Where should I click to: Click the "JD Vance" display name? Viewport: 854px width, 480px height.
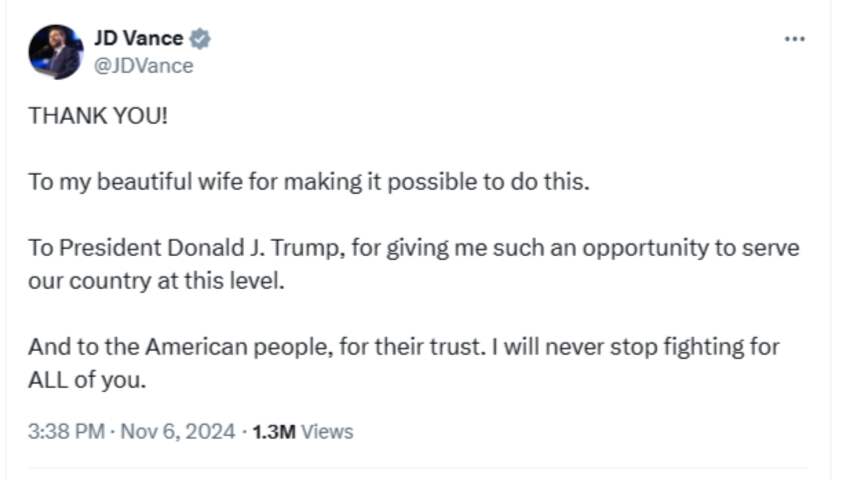pyautogui.click(x=138, y=39)
